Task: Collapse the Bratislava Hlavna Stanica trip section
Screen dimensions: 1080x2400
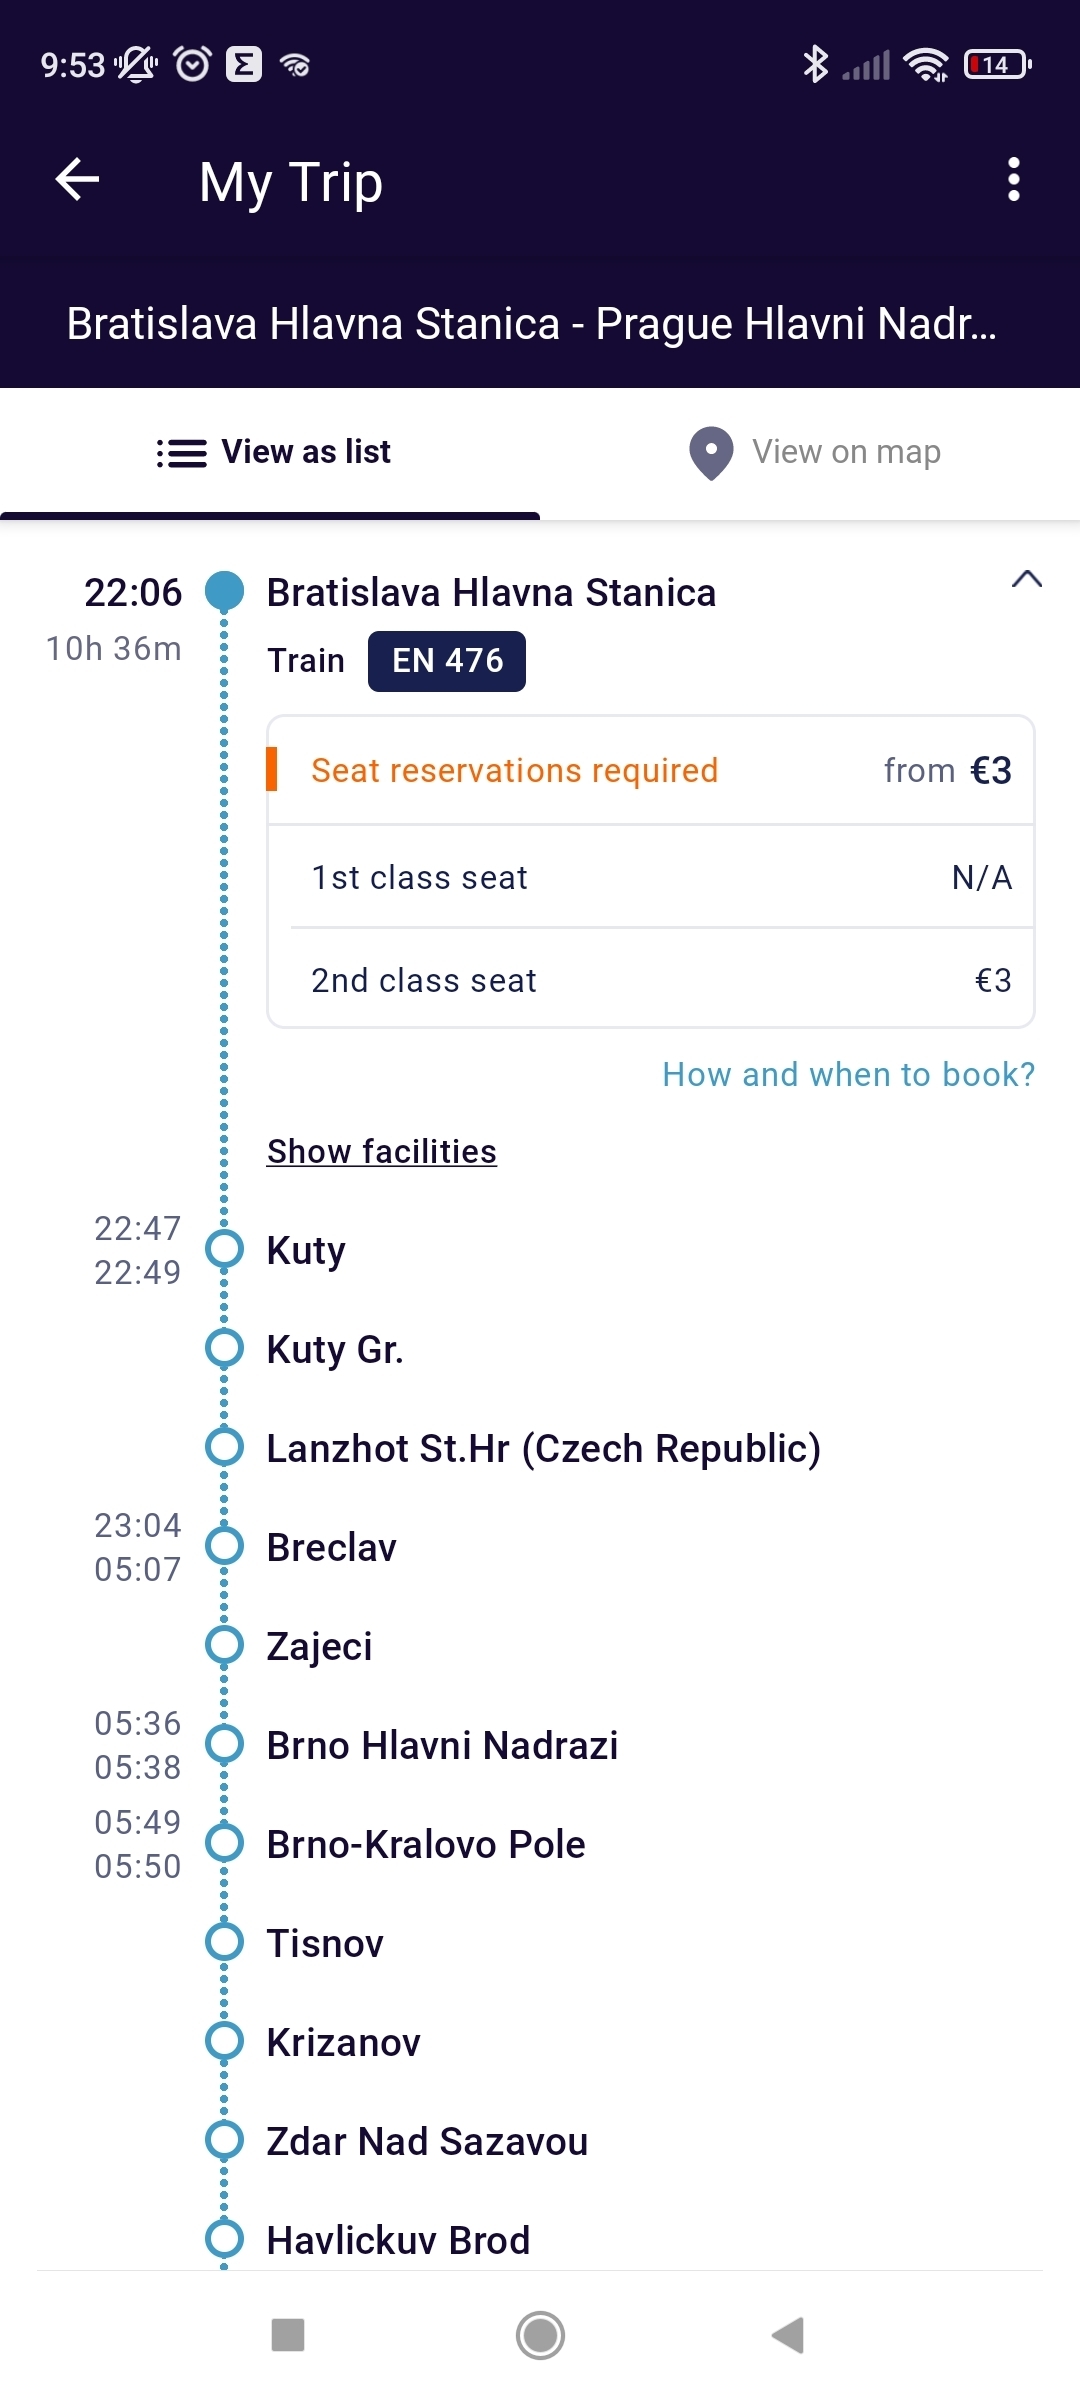Action: pyautogui.click(x=1027, y=579)
